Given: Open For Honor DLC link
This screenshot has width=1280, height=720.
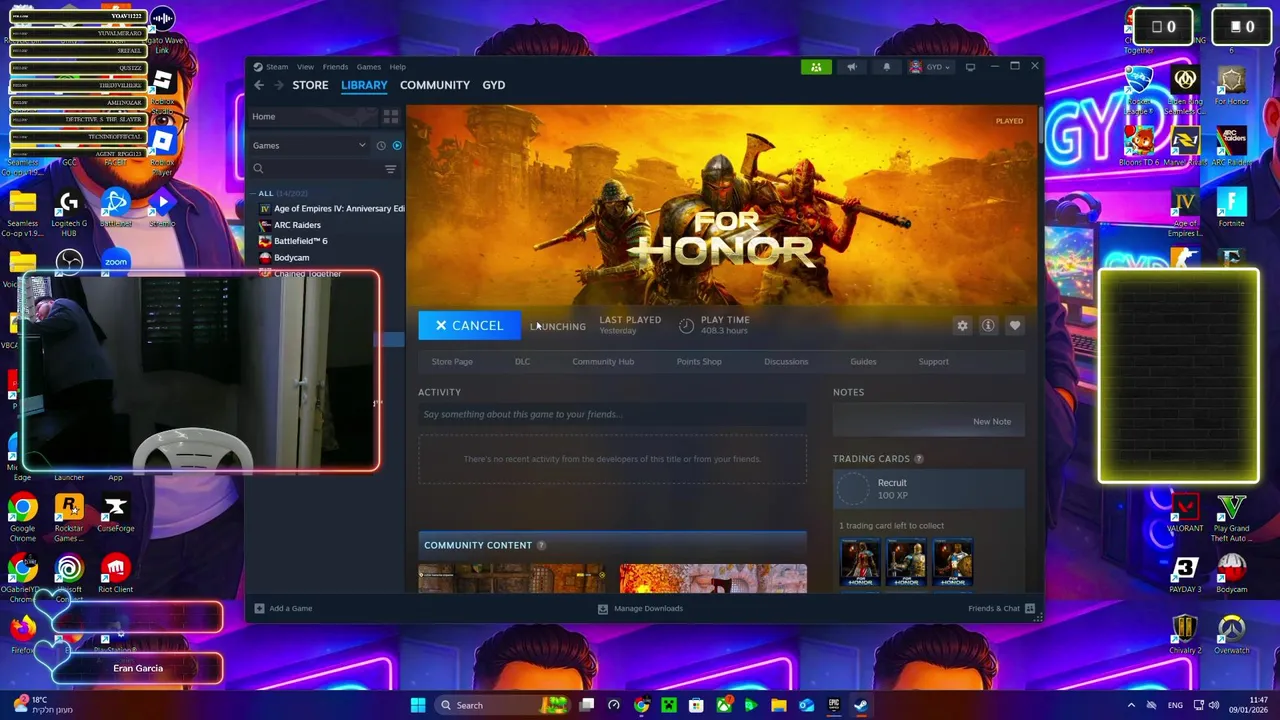Looking at the screenshot, I should point(522,361).
